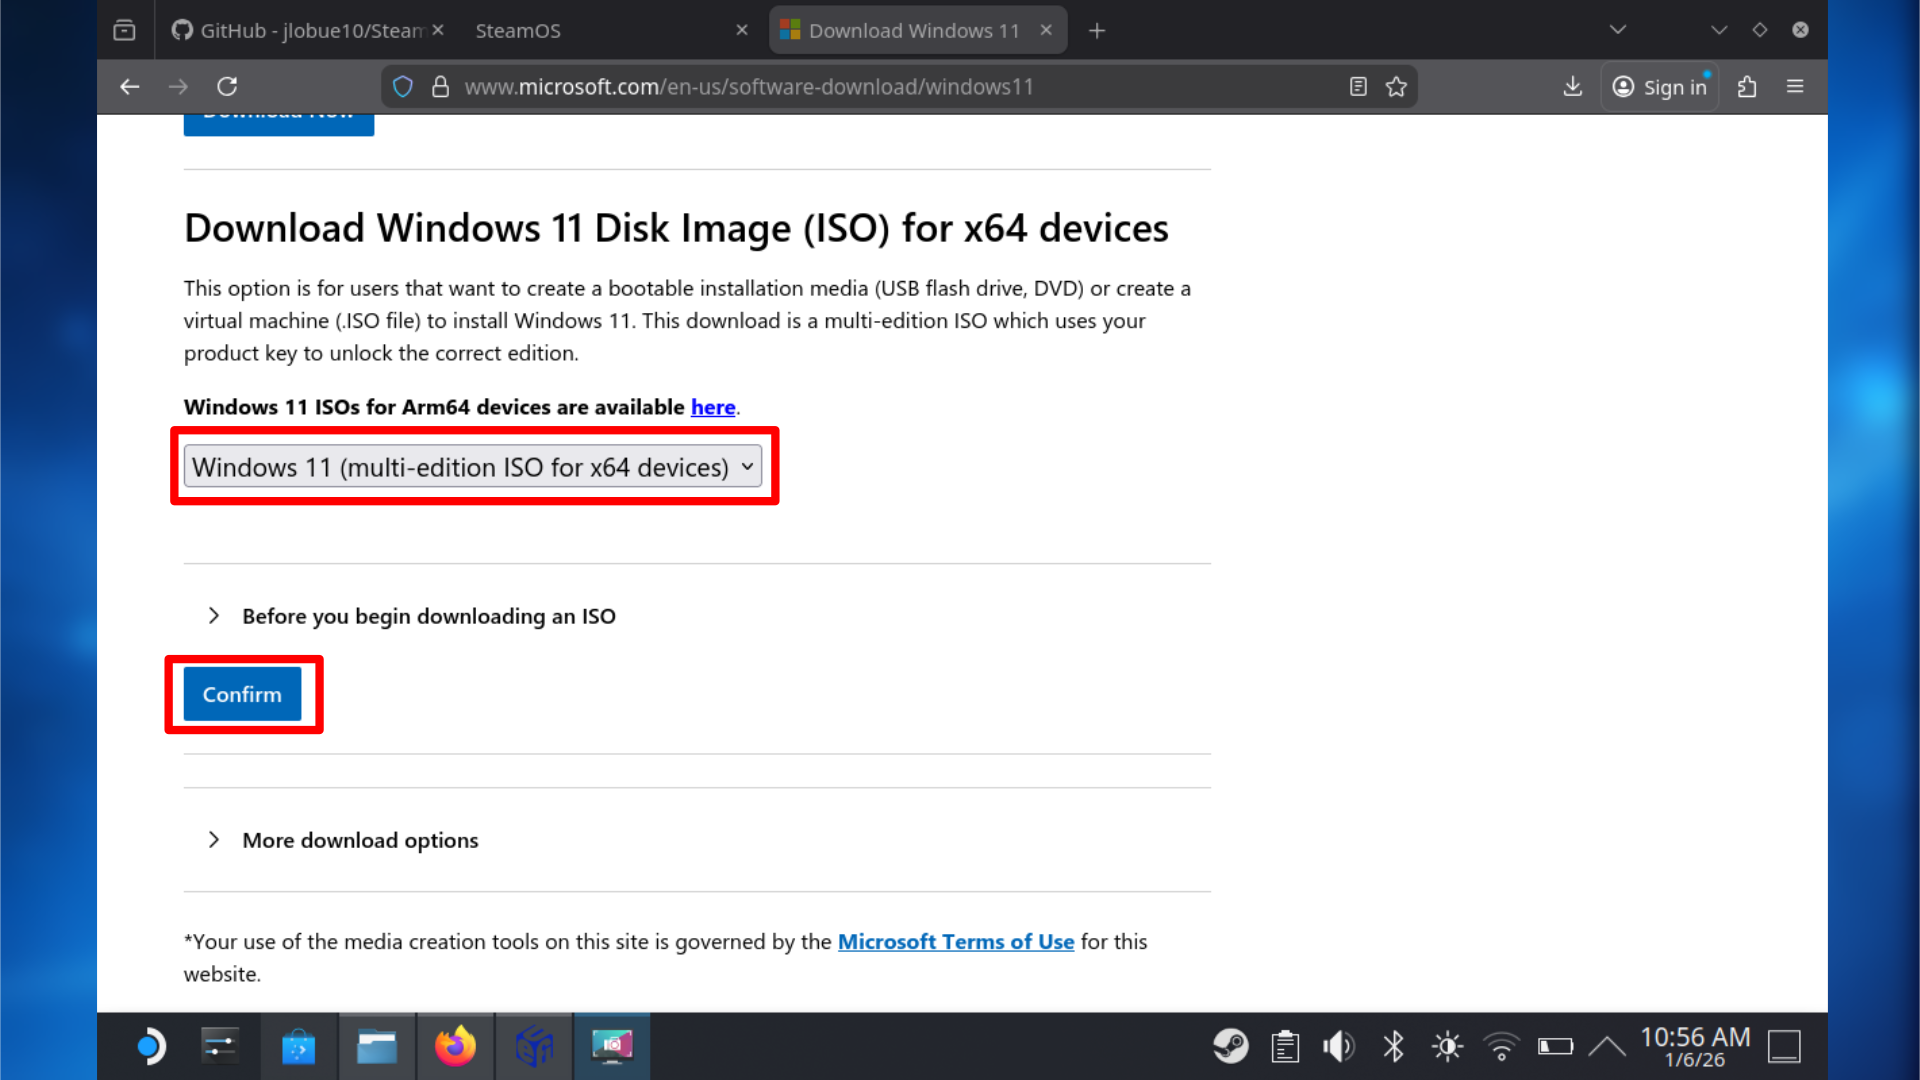Open Spectacle screenshot tool from the taskbar
Screen dimensions: 1920x1080
tap(612, 1046)
